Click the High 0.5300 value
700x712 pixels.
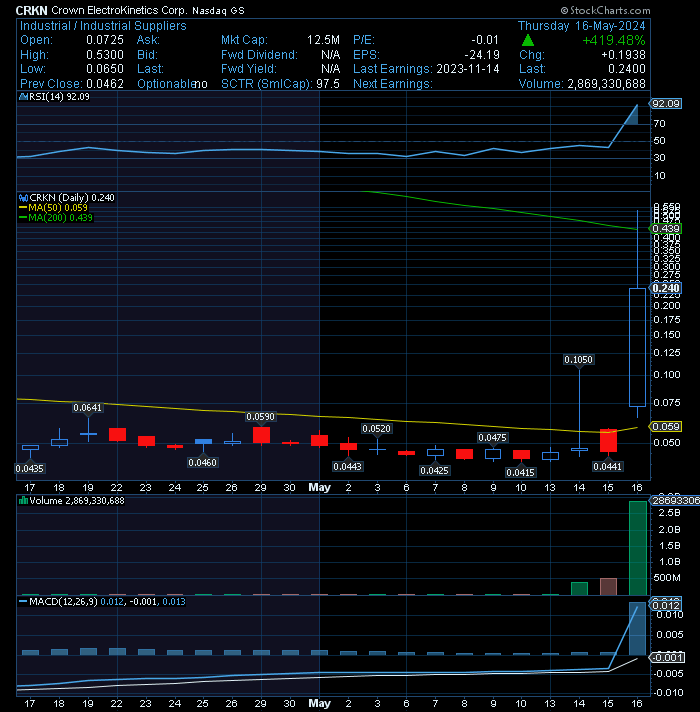click(105, 55)
